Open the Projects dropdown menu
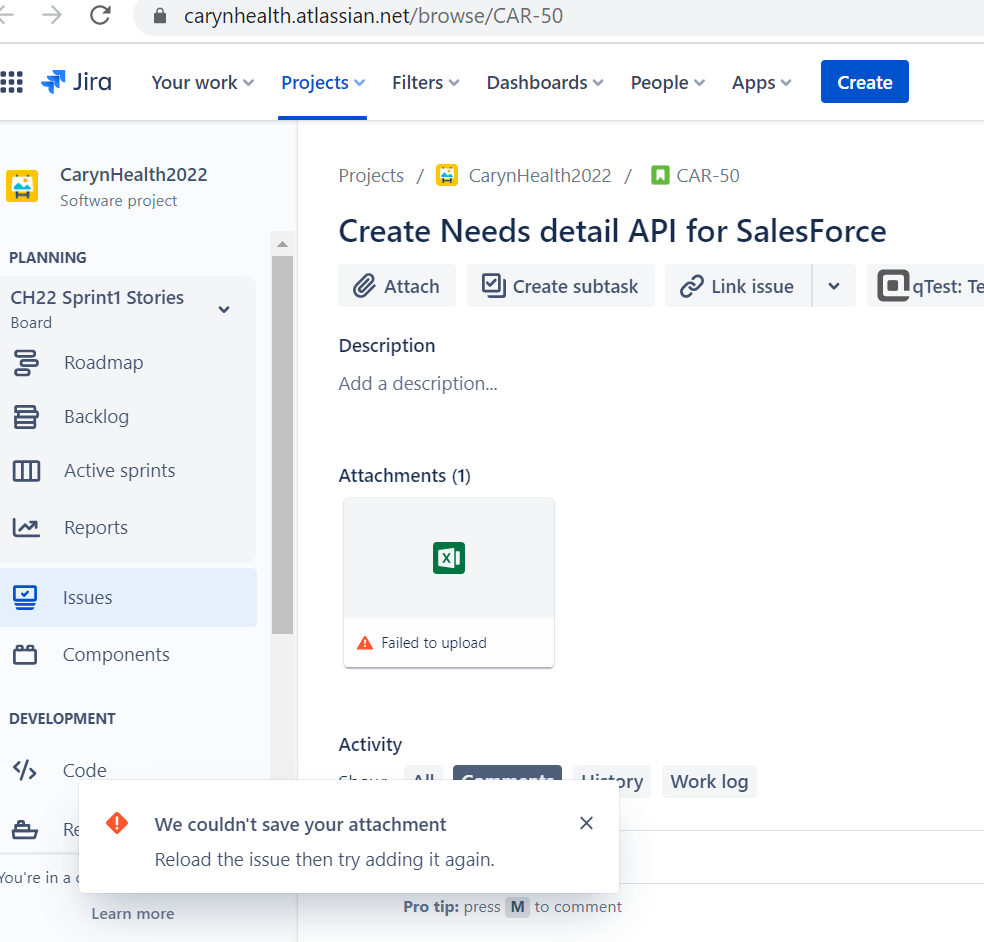This screenshot has height=942, width=984. click(x=323, y=82)
